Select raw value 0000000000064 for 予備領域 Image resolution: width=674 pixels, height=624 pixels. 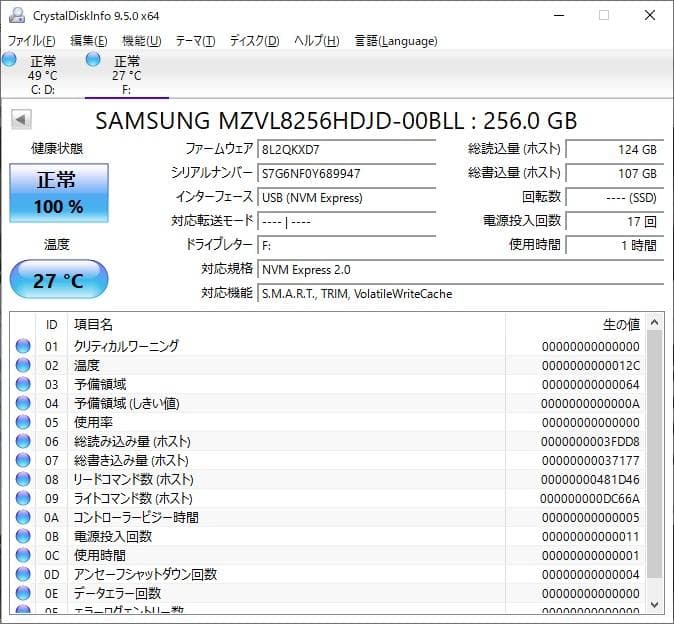click(x=591, y=385)
